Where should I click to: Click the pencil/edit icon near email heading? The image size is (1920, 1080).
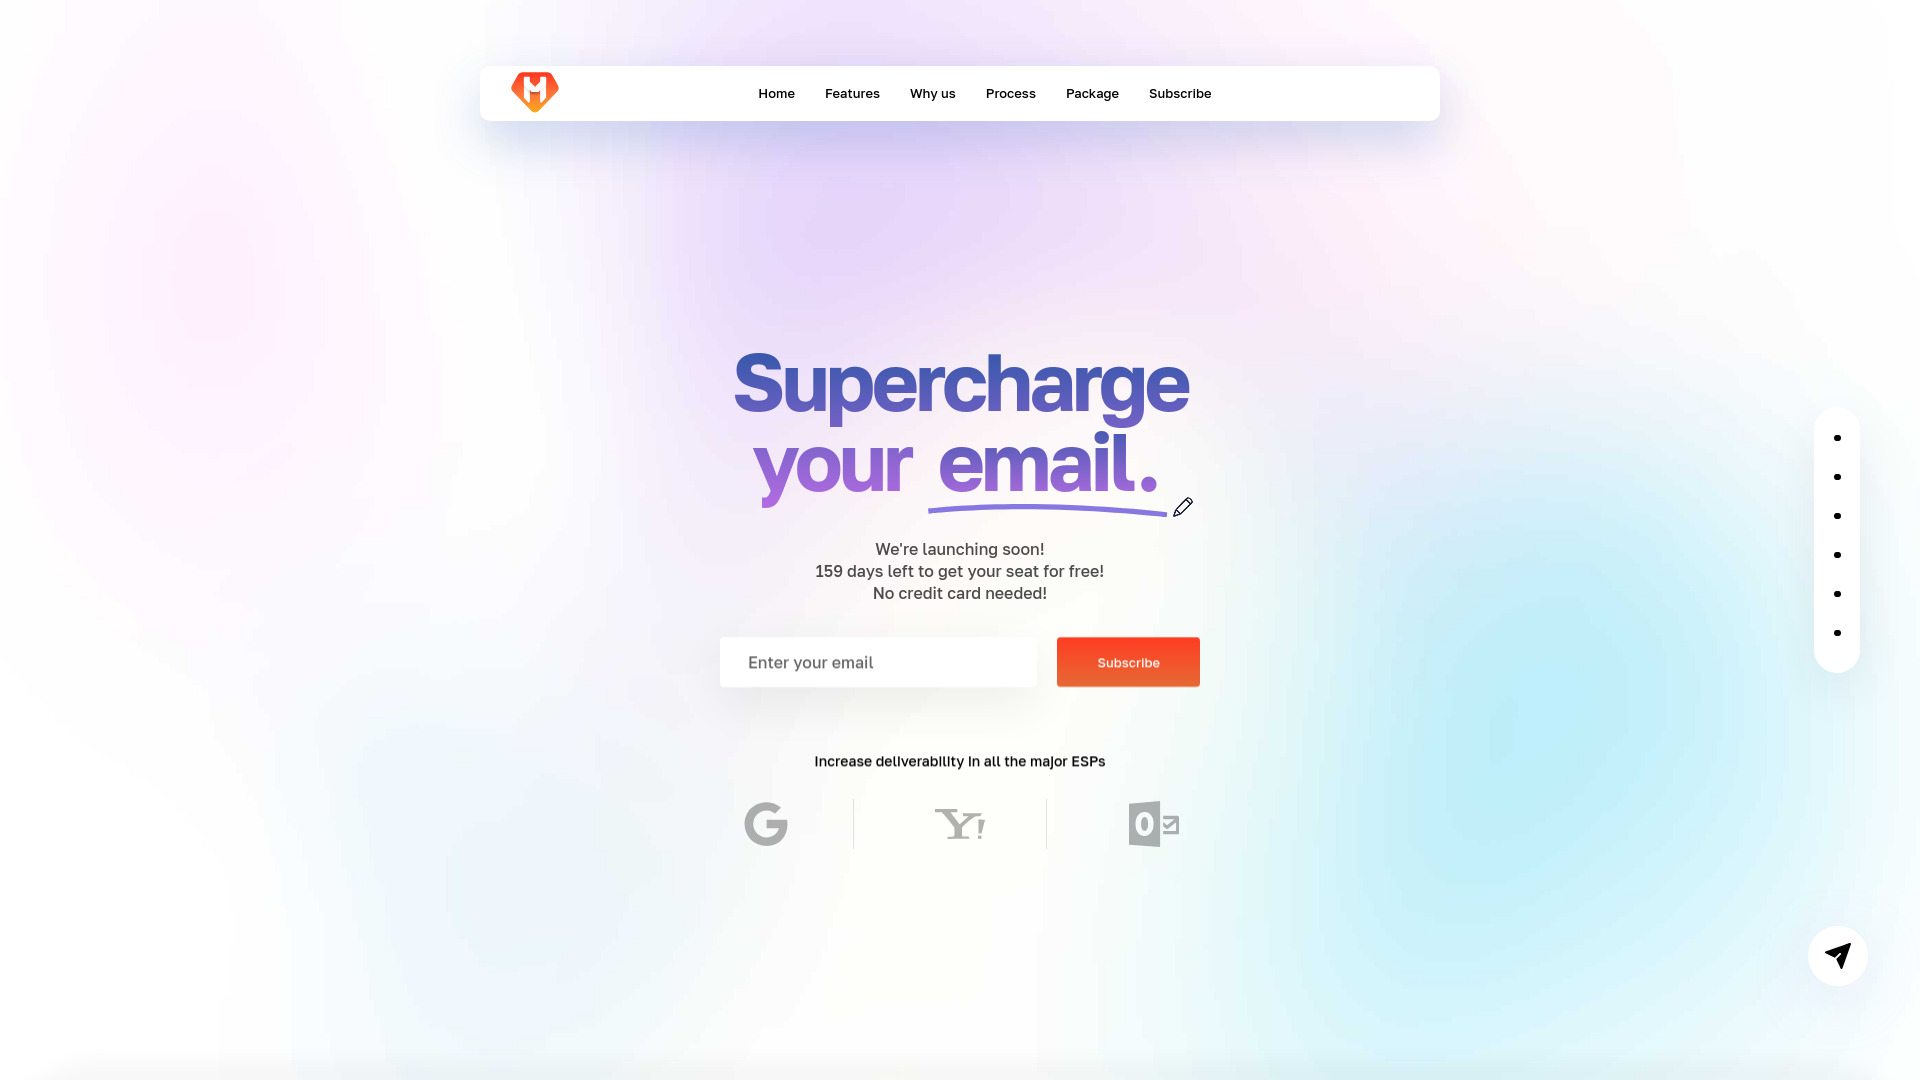1183,506
